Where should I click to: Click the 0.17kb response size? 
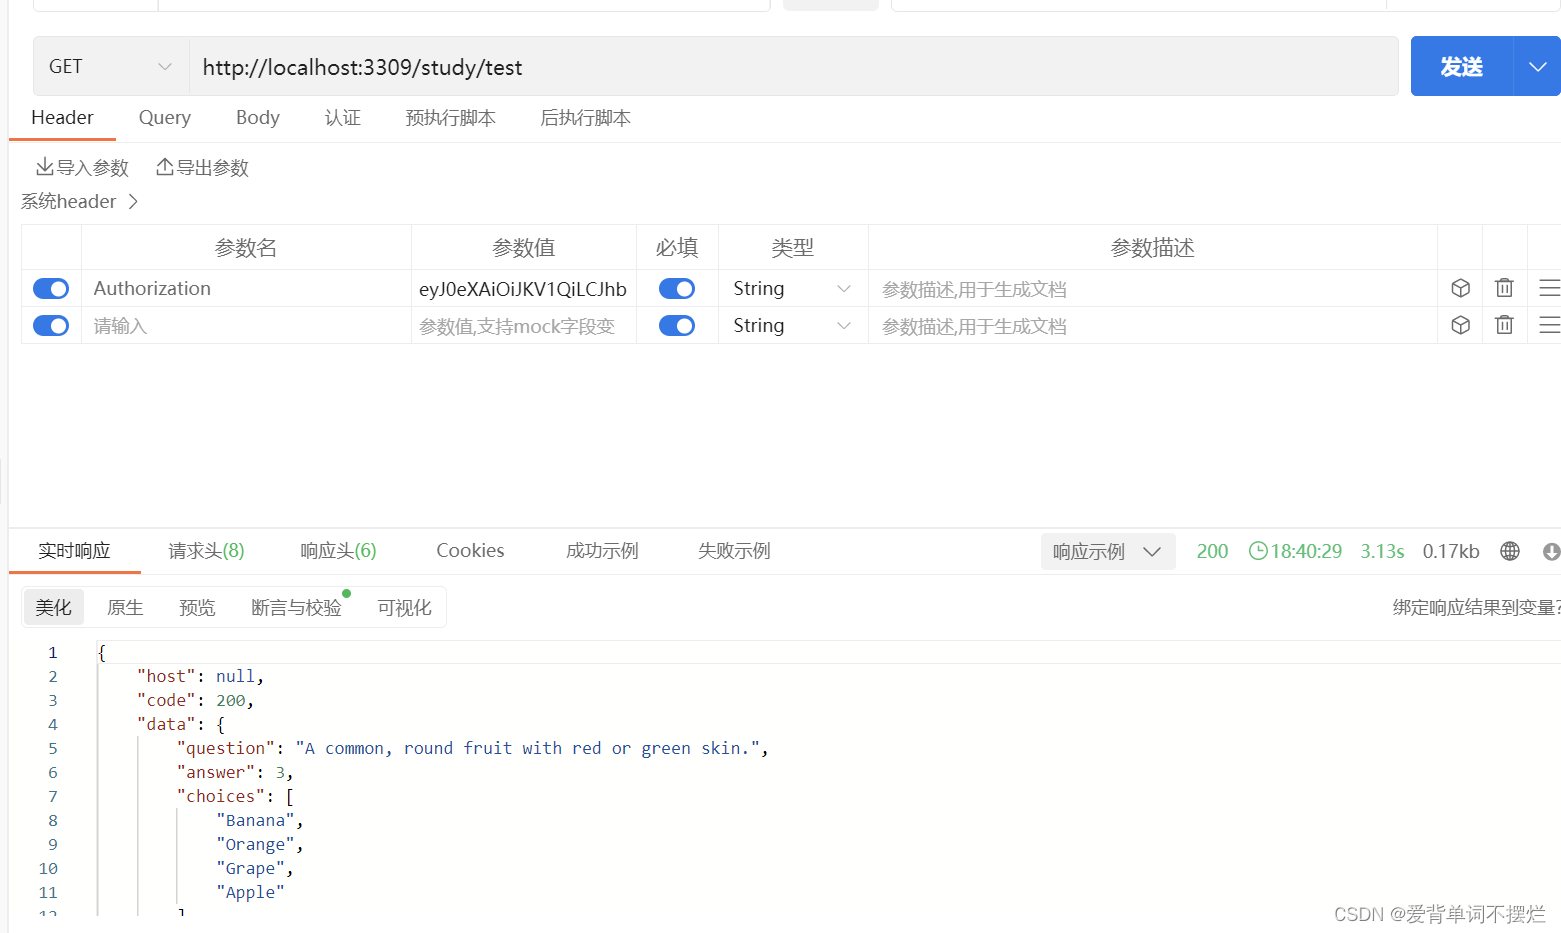1451,551
